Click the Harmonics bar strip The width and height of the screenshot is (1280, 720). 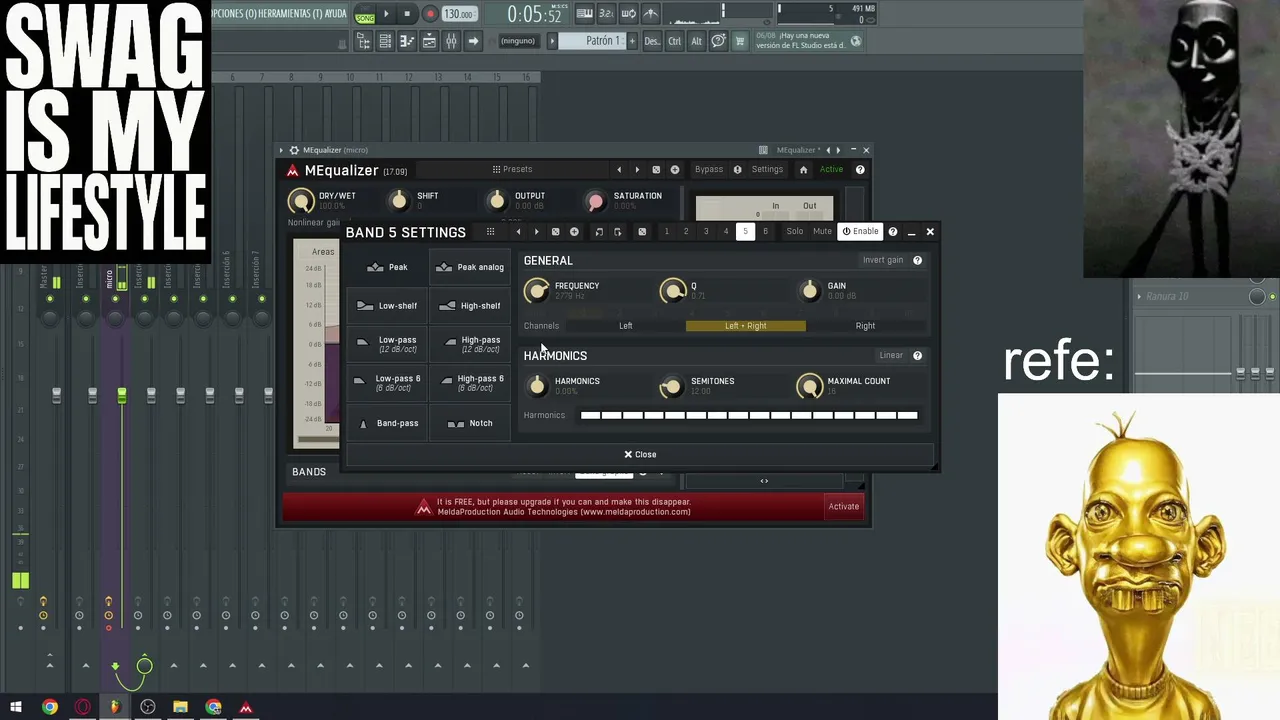click(749, 416)
